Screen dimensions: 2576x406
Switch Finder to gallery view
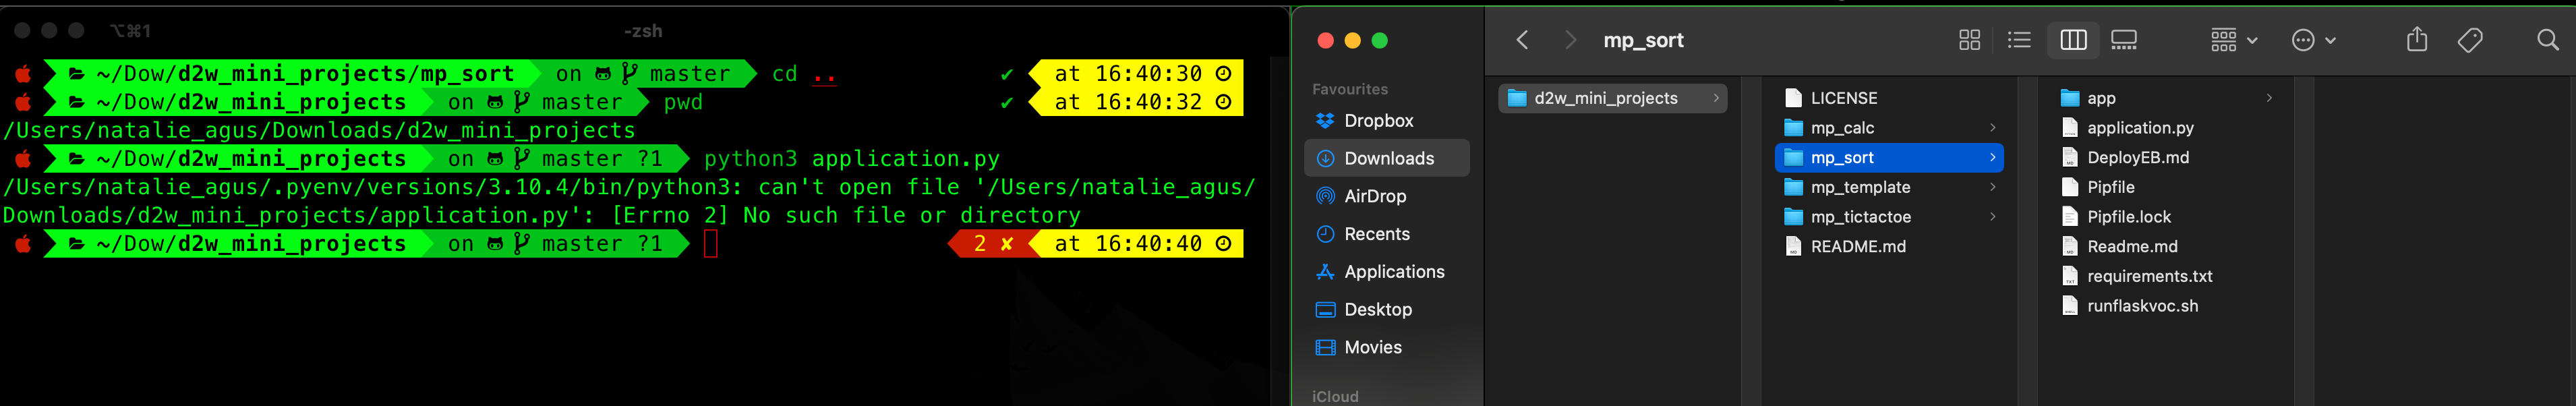click(x=2123, y=40)
